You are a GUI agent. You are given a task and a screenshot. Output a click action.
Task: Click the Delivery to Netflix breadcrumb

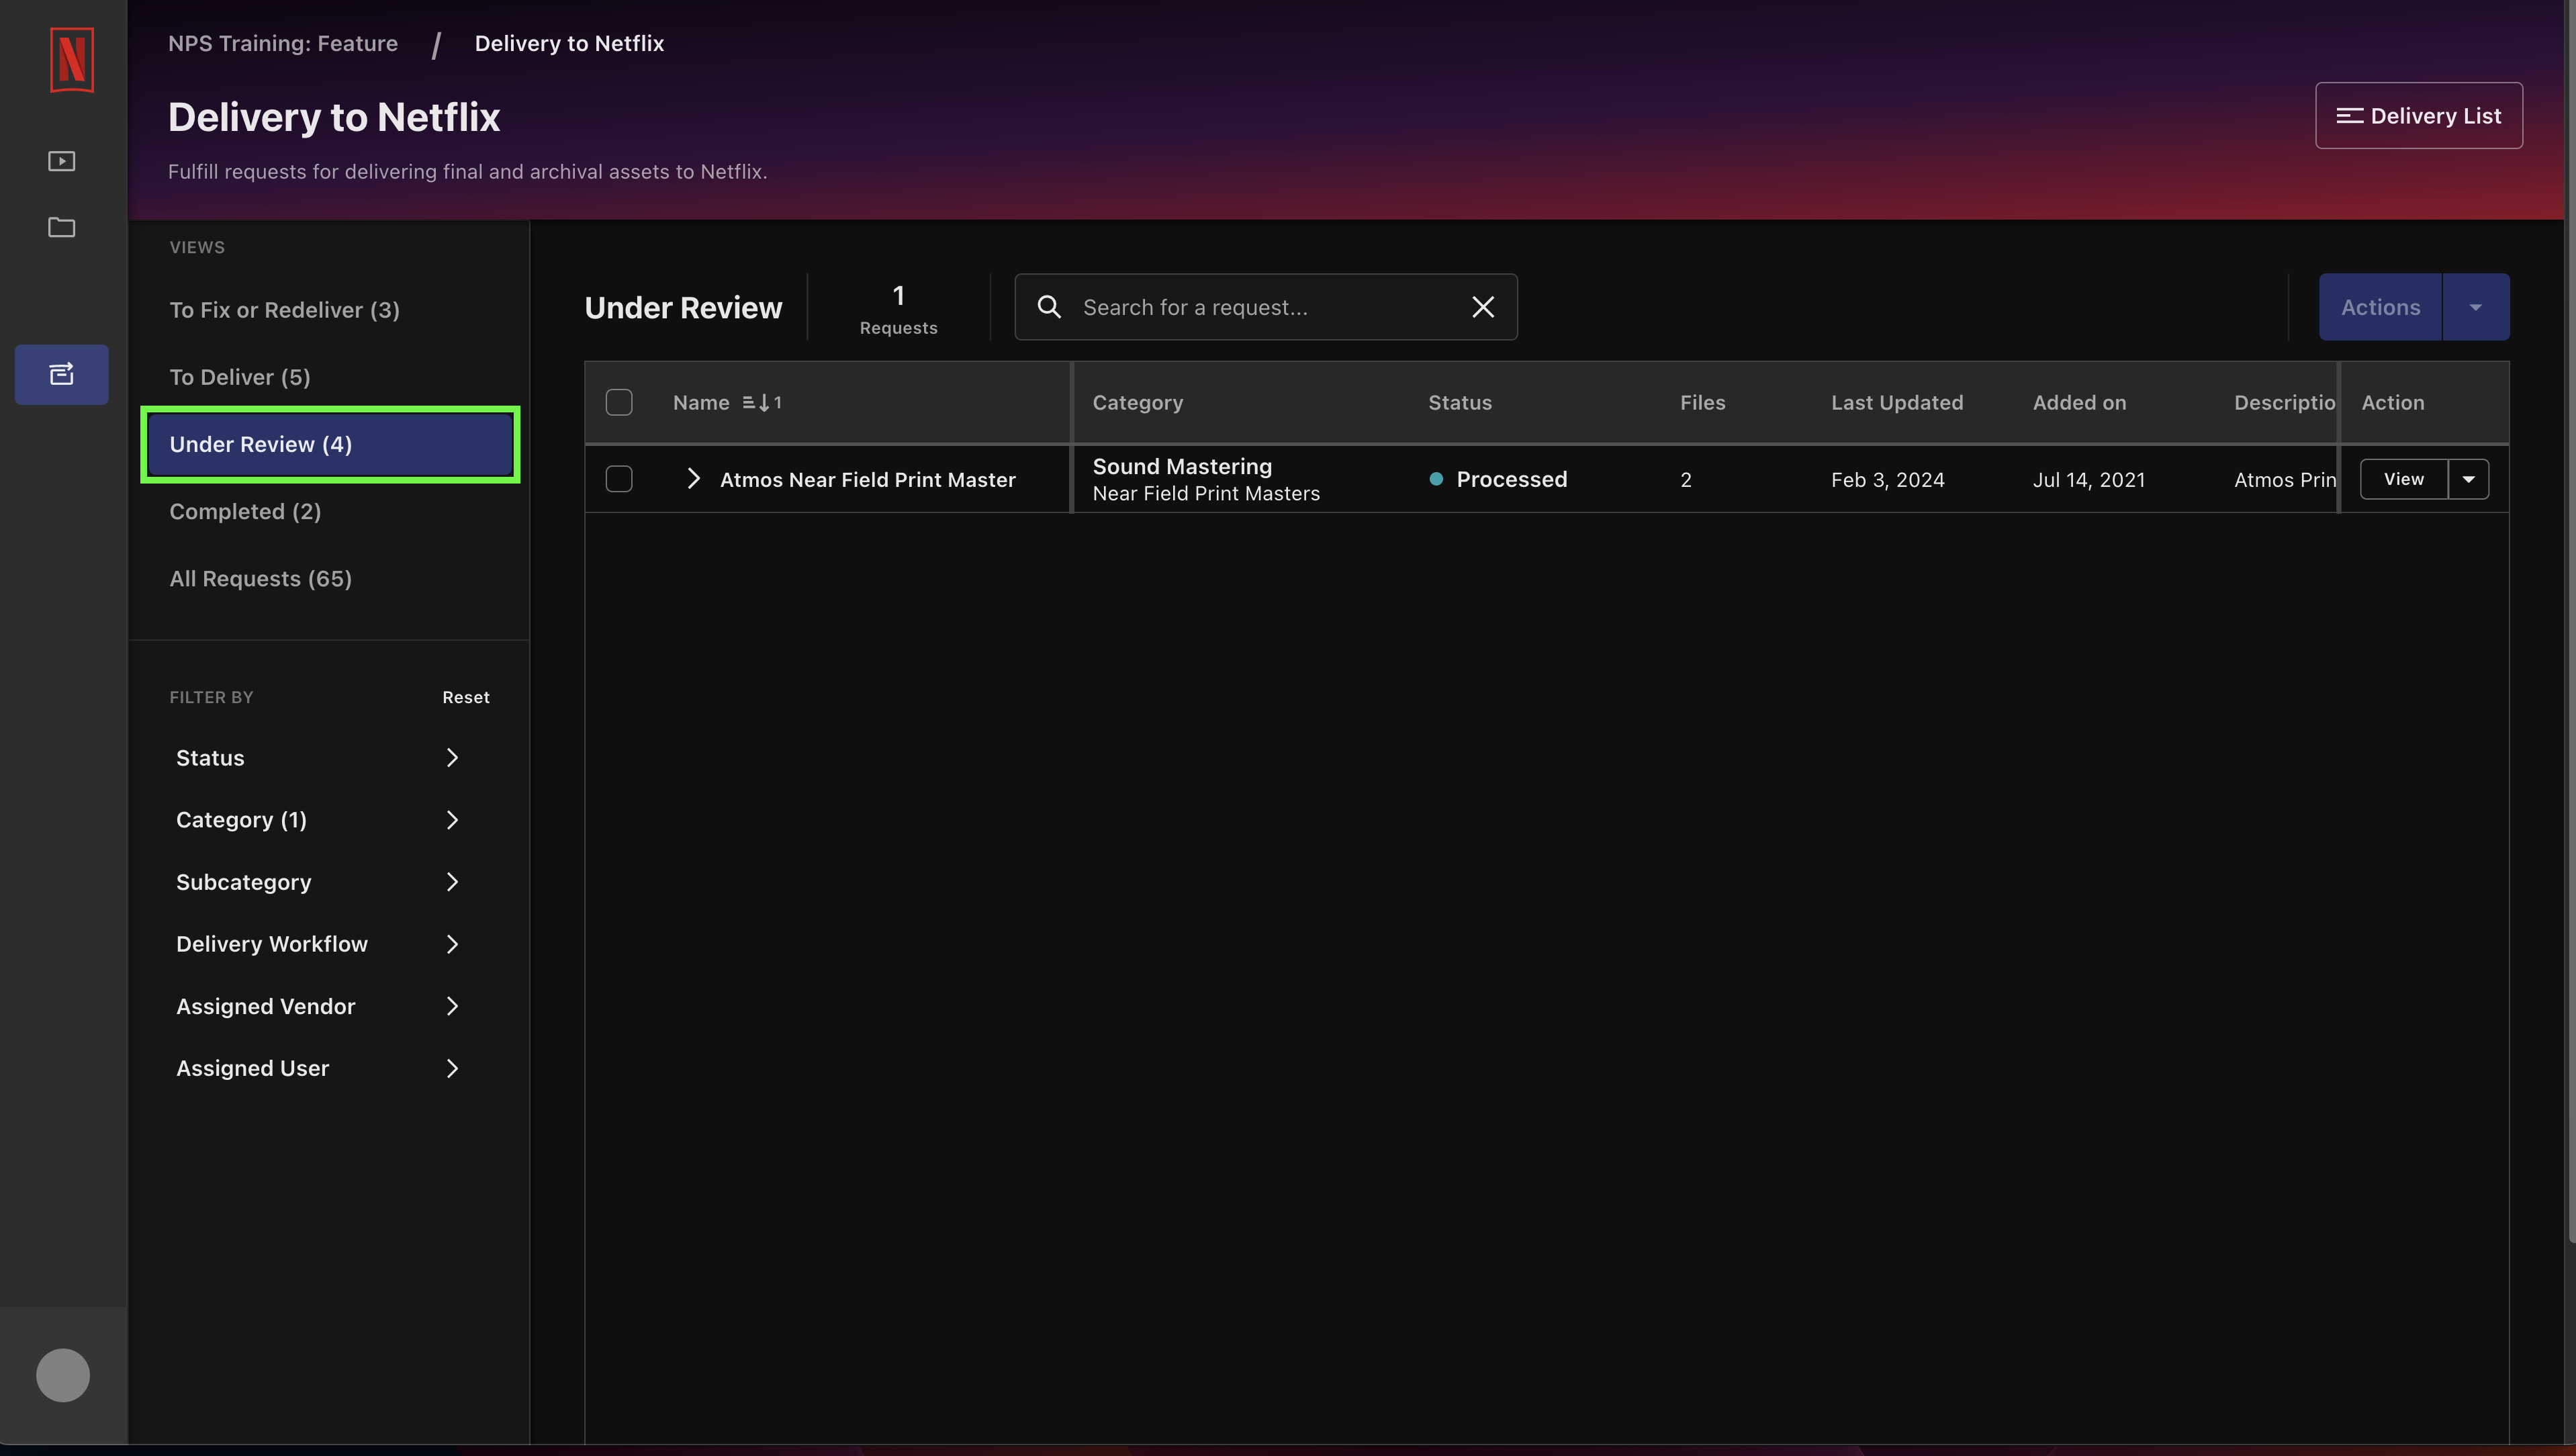coord(569,43)
